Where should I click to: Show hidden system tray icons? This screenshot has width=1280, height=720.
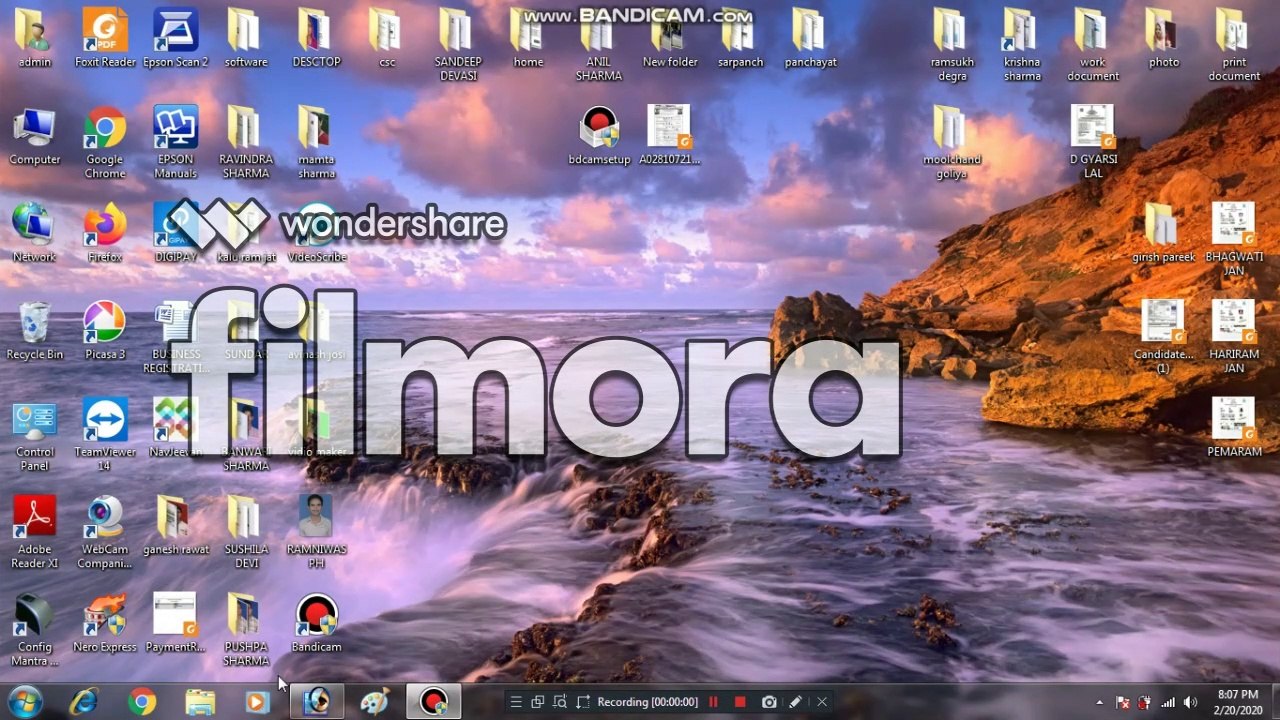coord(1100,702)
